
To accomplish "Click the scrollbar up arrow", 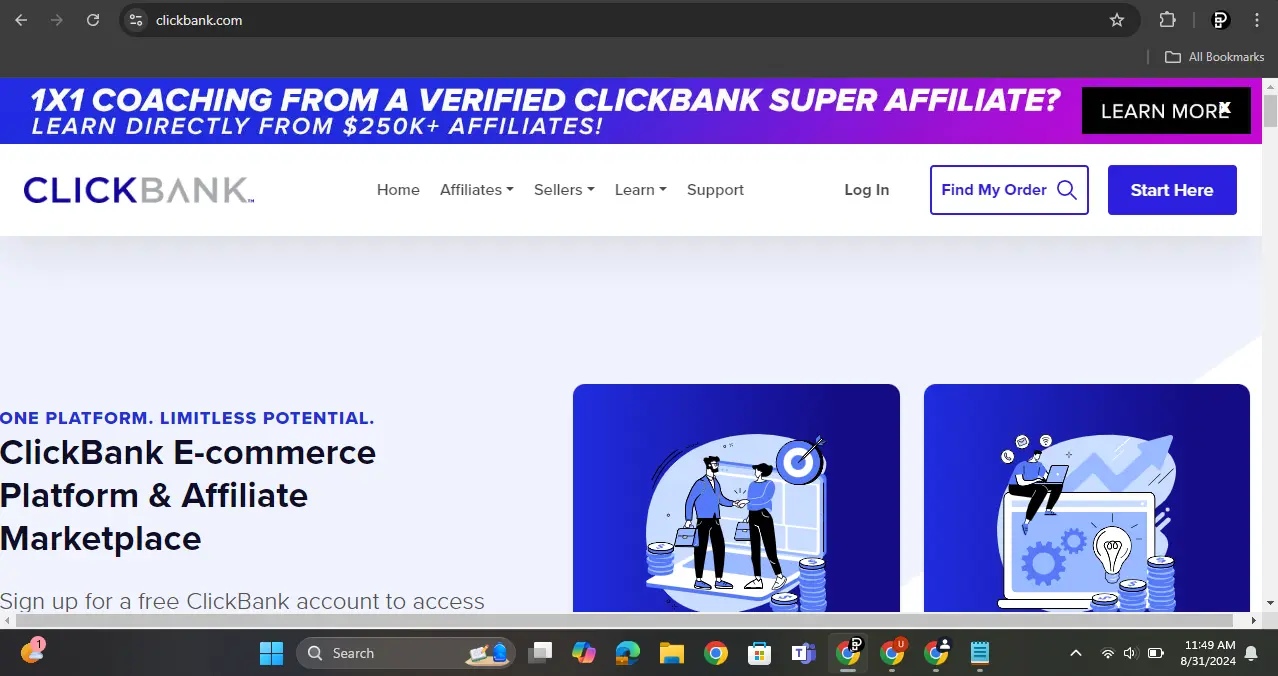I will tap(1270, 86).
